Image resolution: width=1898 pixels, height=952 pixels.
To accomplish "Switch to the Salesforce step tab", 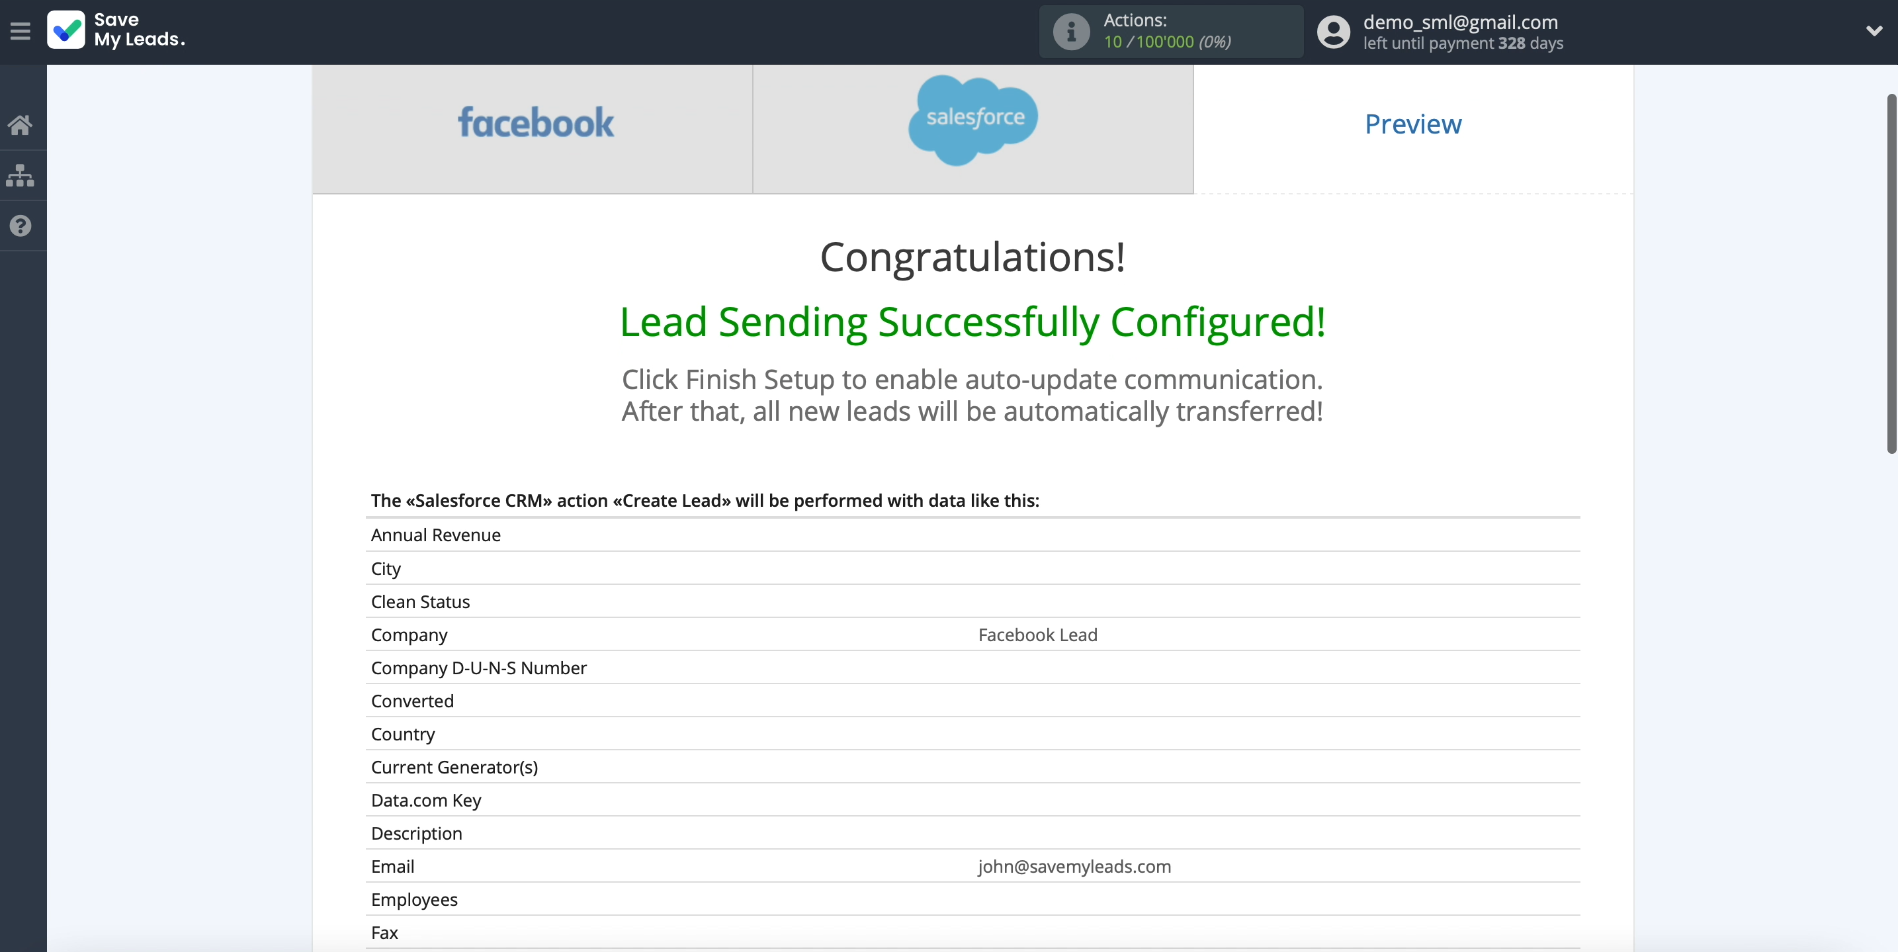I will point(973,129).
